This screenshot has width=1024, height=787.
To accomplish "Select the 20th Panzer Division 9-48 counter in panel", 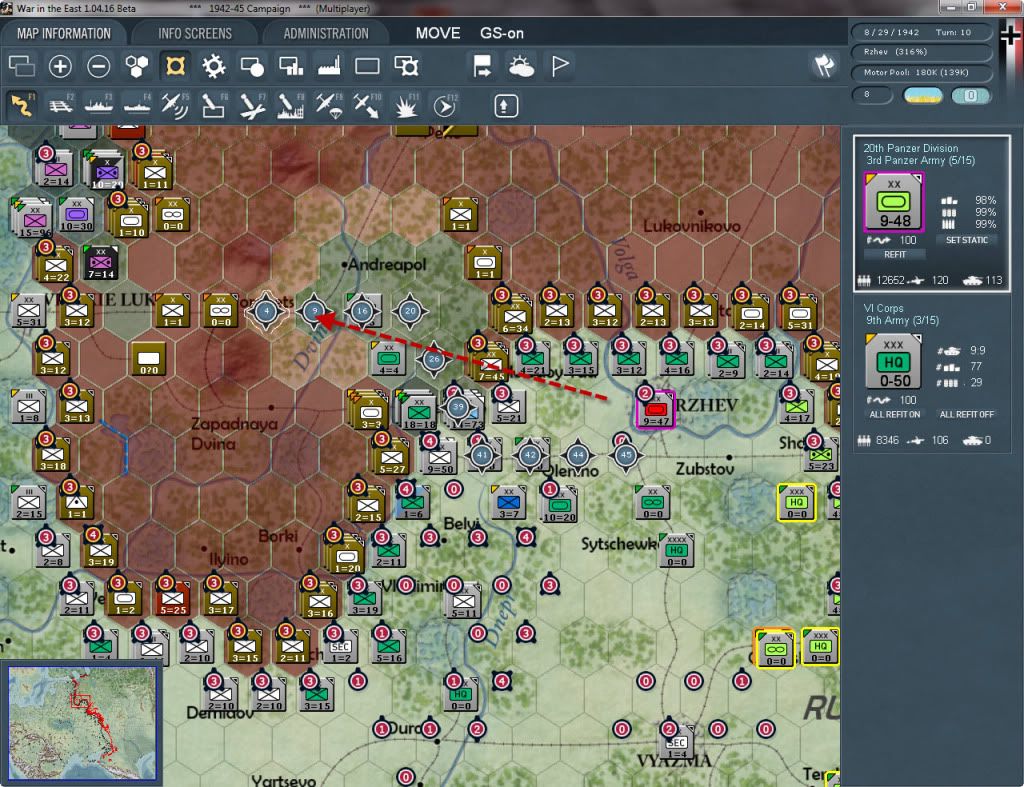I will pyautogui.click(x=893, y=202).
